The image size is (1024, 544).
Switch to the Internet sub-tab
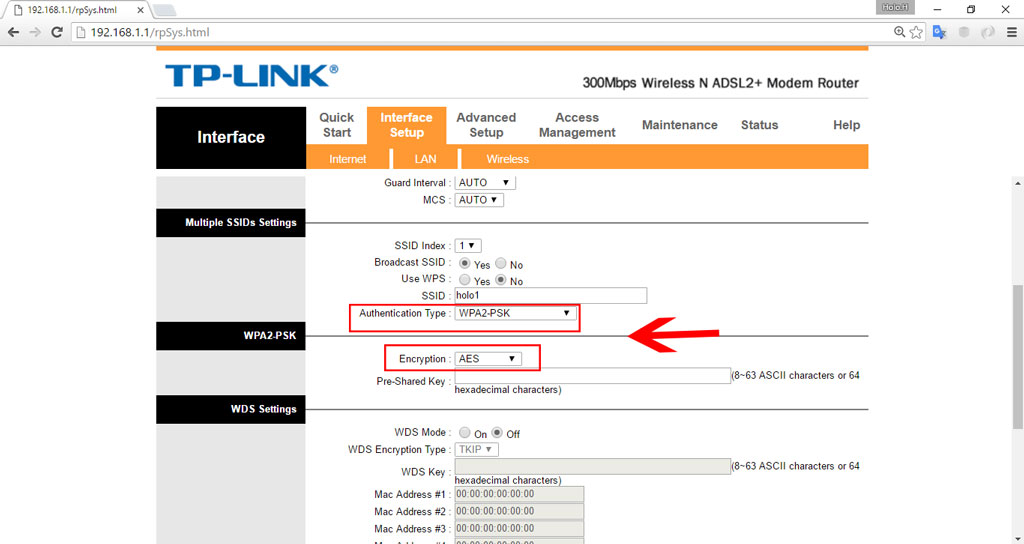coord(347,159)
